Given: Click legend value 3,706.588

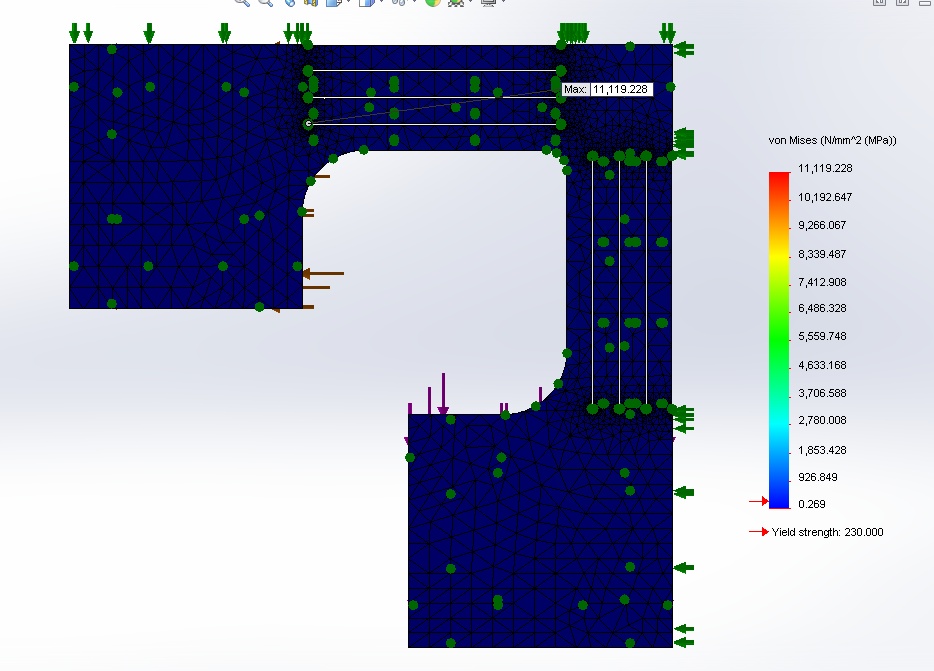Looking at the screenshot, I should point(822,393).
